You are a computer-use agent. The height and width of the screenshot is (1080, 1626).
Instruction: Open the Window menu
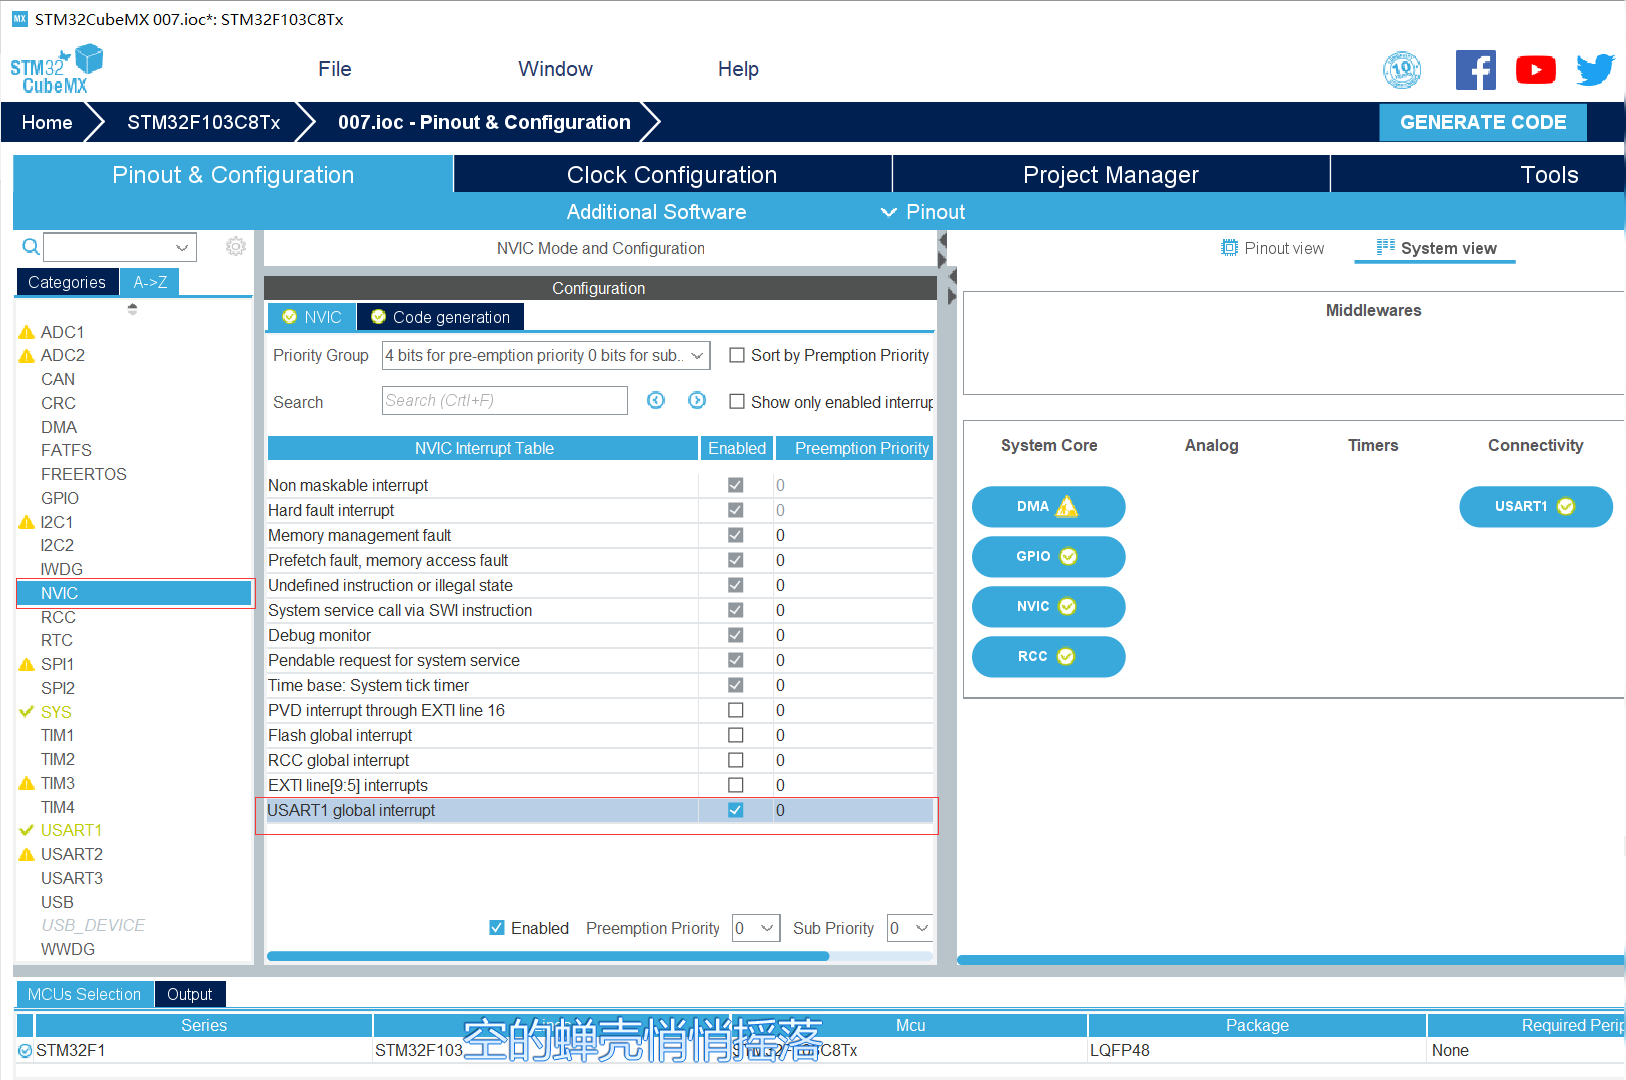(x=555, y=69)
